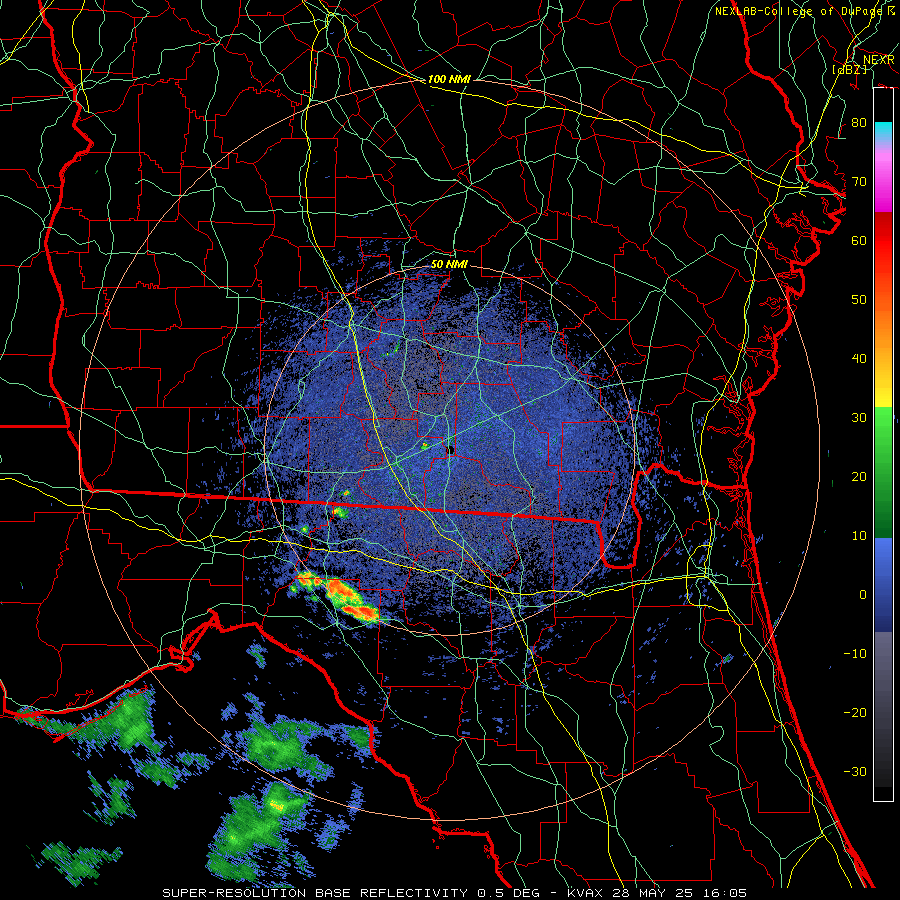Viewport: 900px width, 900px height.
Task: Click the 10 value on reflectivity scale
Action: [859, 536]
